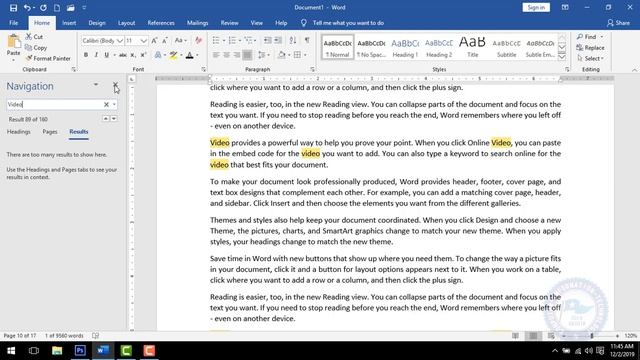Undo the last action
The width and height of the screenshot is (640, 360).
27,8
